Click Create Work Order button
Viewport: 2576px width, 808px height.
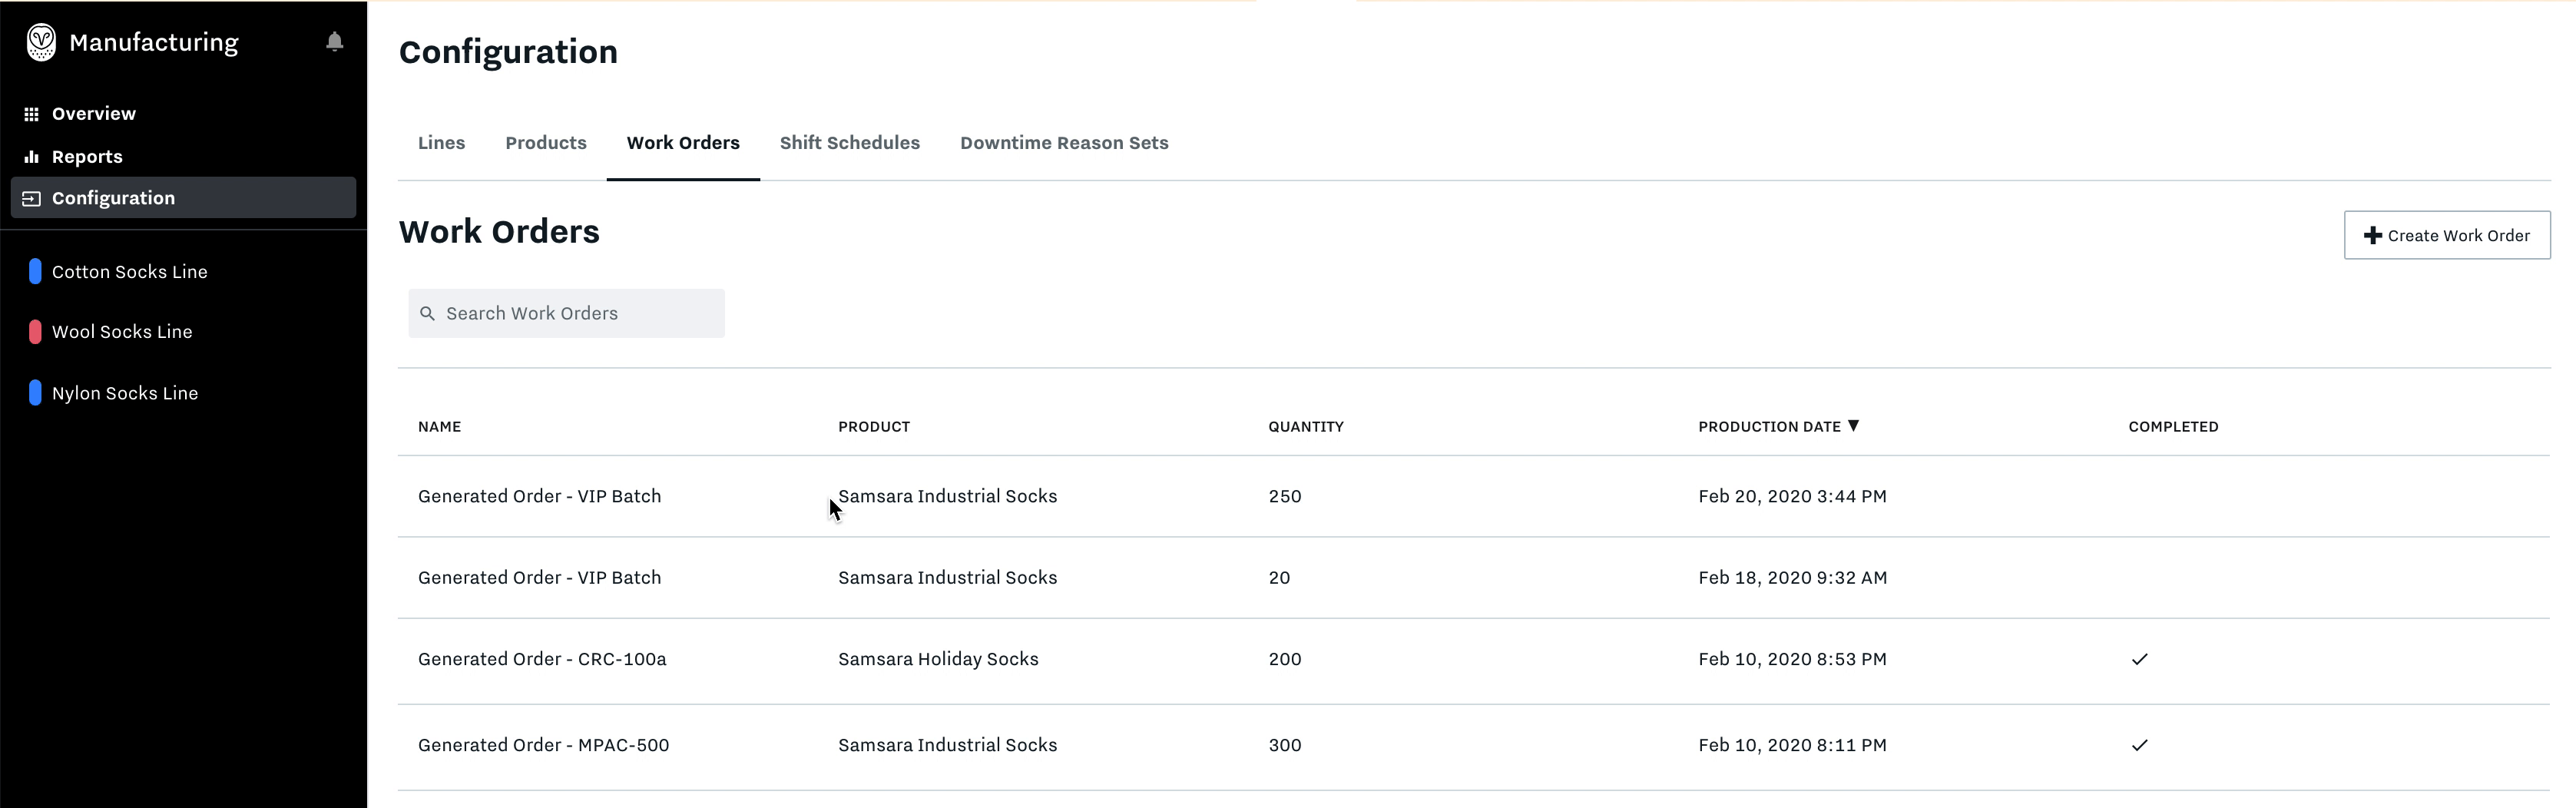tap(2446, 235)
